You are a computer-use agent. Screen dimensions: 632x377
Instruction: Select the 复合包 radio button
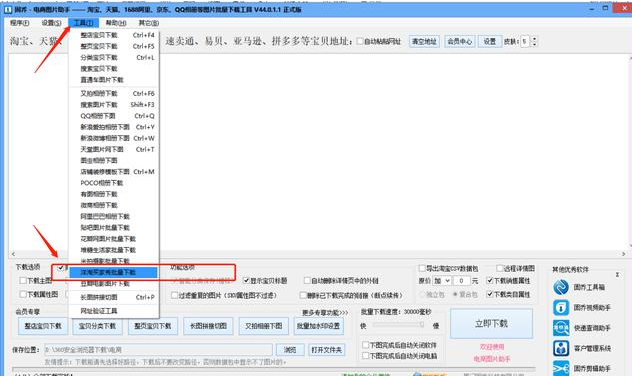(x=455, y=294)
